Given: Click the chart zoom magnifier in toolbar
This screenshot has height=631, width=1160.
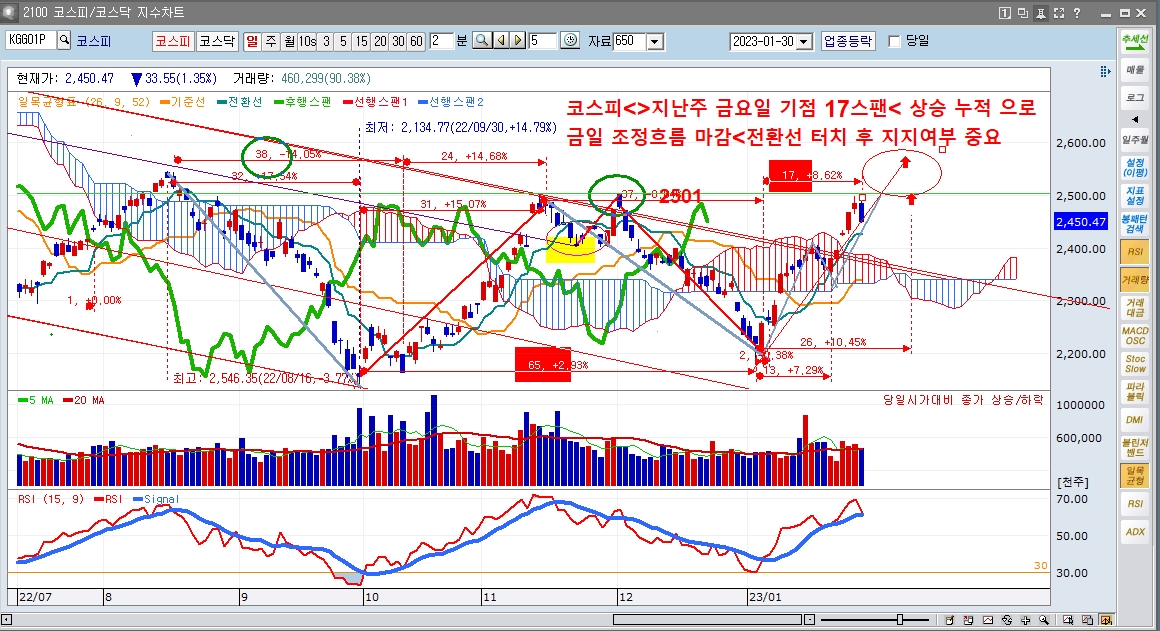Looking at the screenshot, I should pyautogui.click(x=481, y=41).
